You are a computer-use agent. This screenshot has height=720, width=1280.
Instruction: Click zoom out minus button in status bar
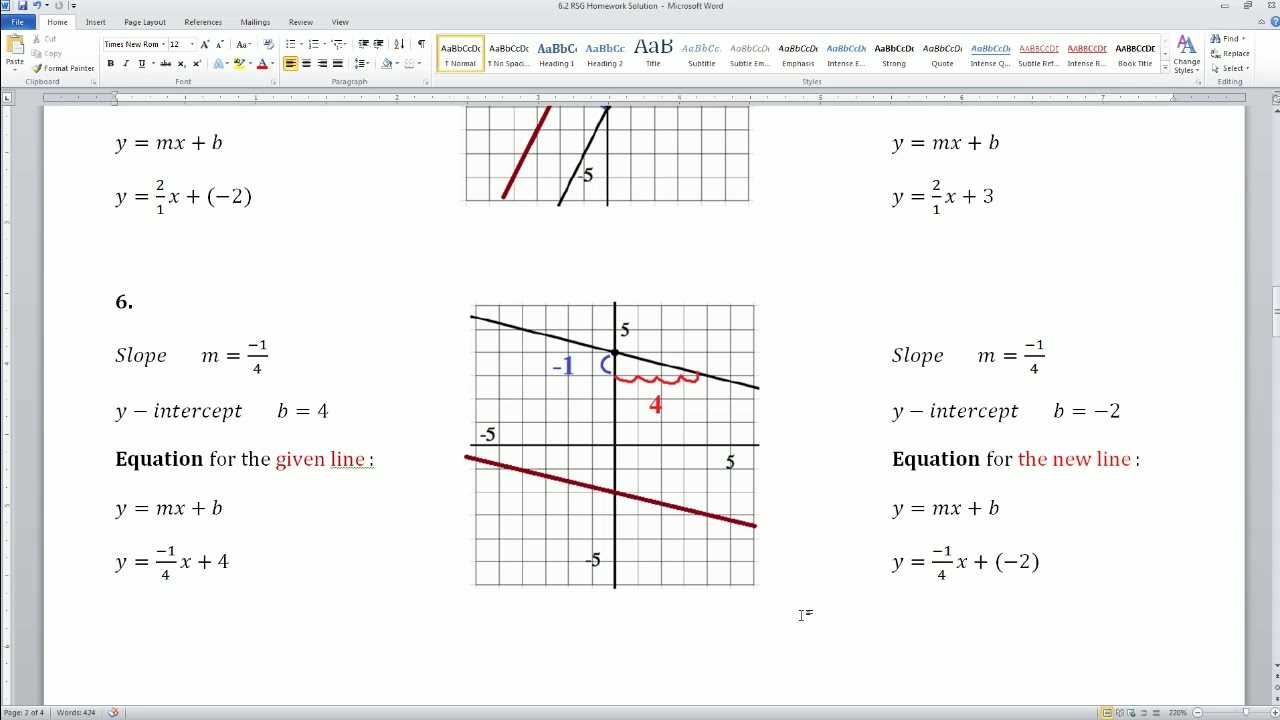tap(1196, 712)
